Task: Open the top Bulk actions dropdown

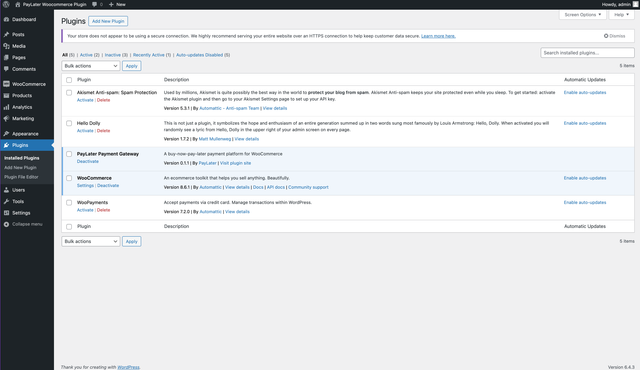Action: 91,66
